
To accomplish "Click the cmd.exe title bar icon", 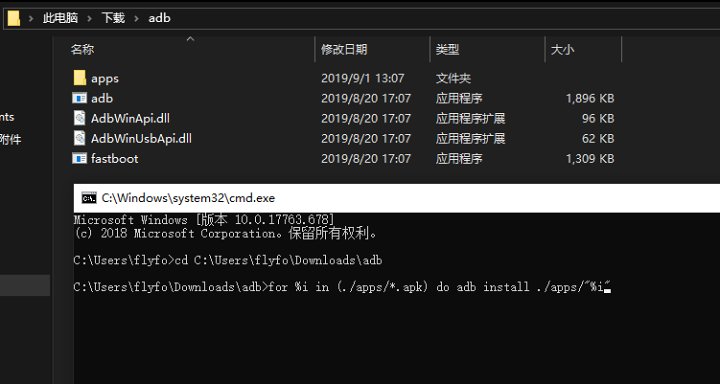I will point(89,198).
